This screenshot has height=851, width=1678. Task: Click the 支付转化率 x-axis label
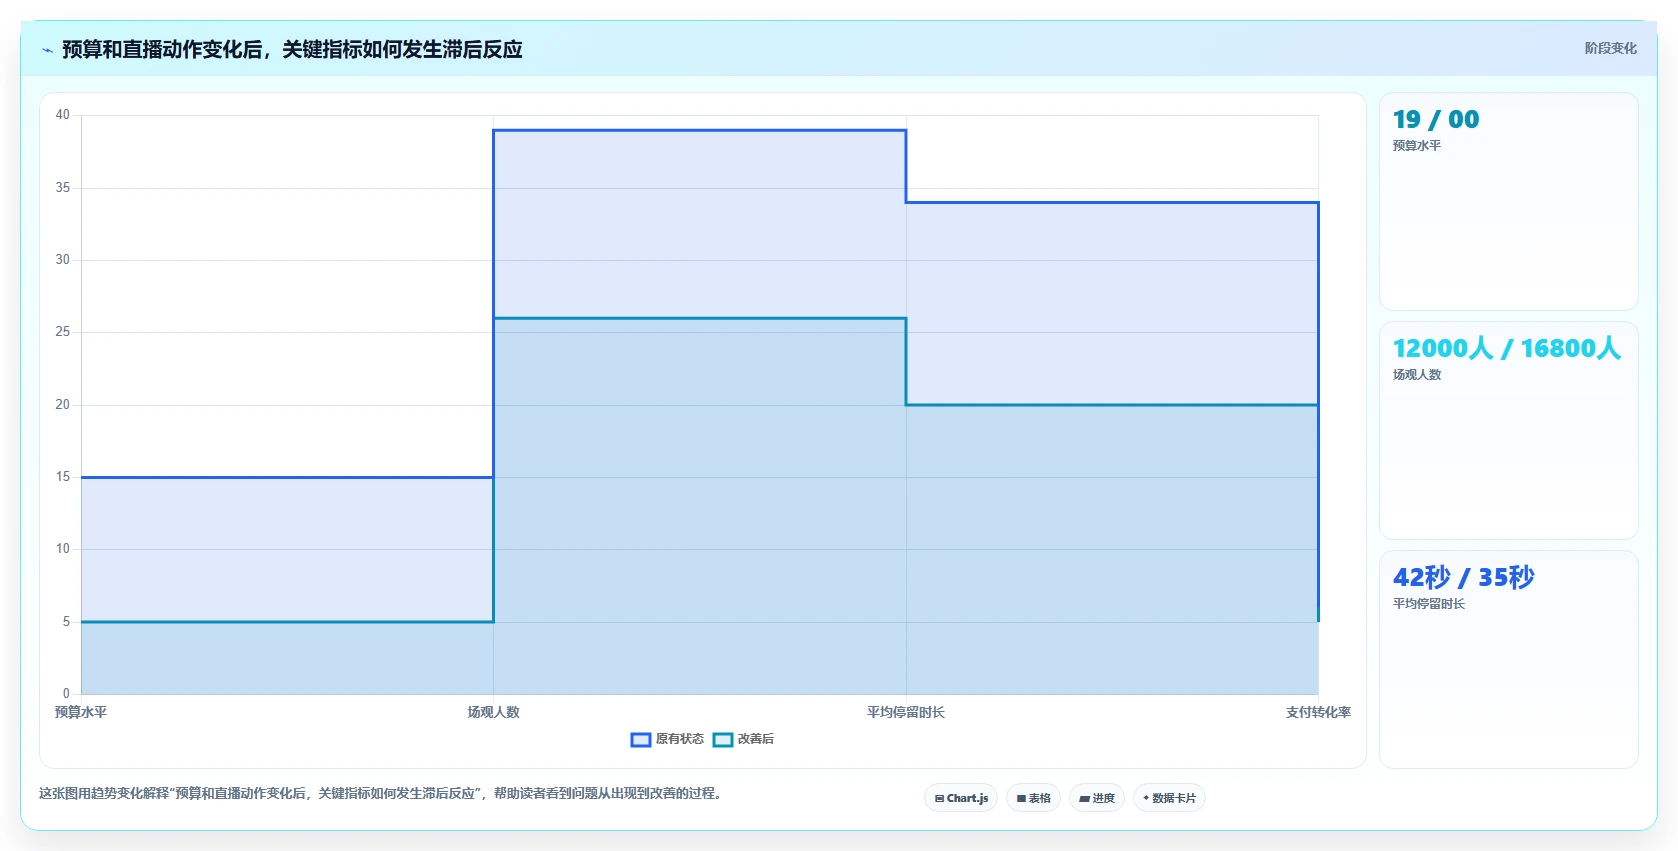point(1318,712)
